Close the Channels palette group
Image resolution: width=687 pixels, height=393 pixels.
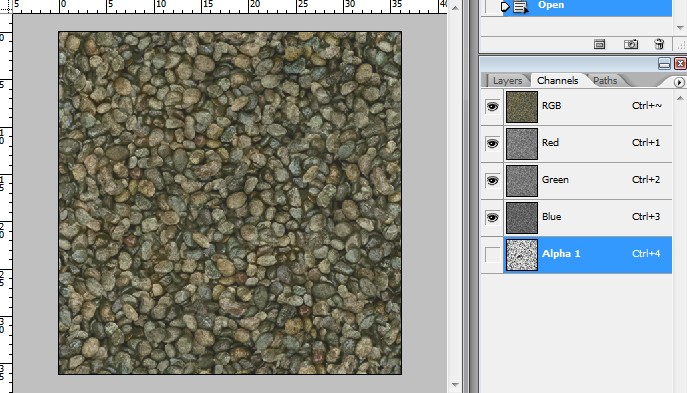(x=680, y=64)
